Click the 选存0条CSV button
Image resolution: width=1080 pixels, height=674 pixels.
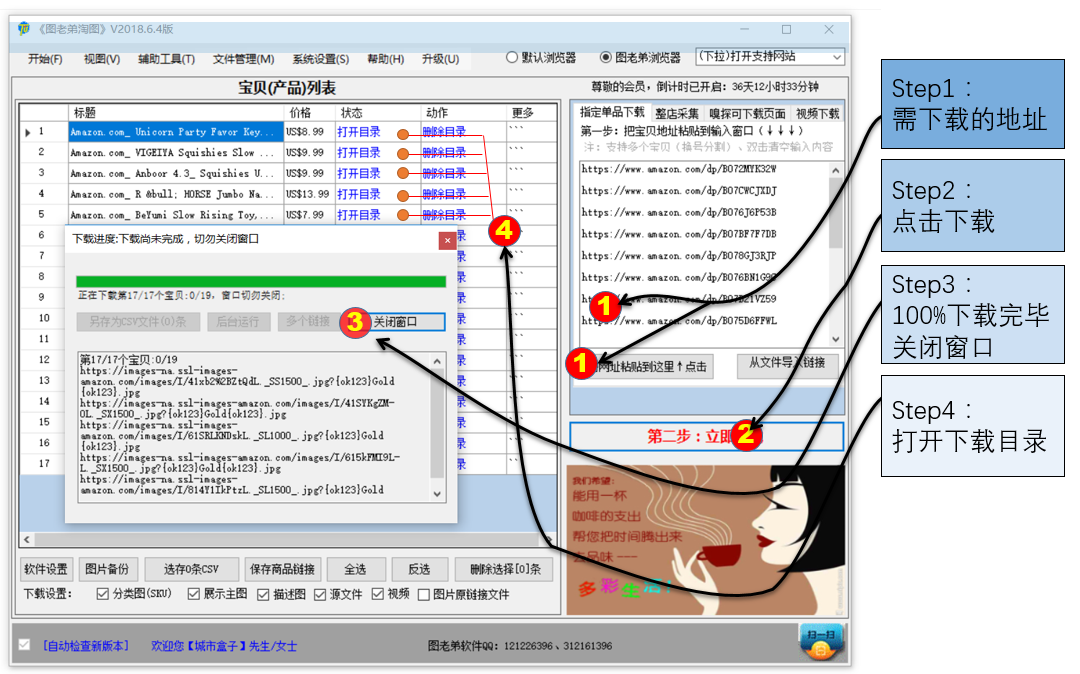point(191,569)
